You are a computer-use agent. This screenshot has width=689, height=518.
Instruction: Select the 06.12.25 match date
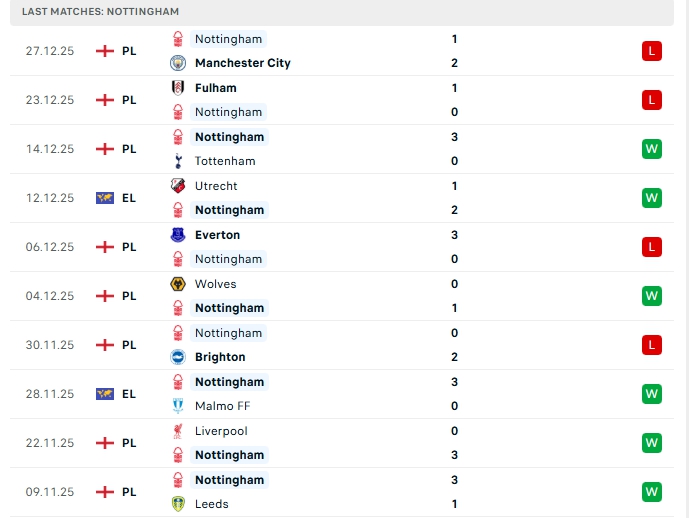(x=50, y=247)
